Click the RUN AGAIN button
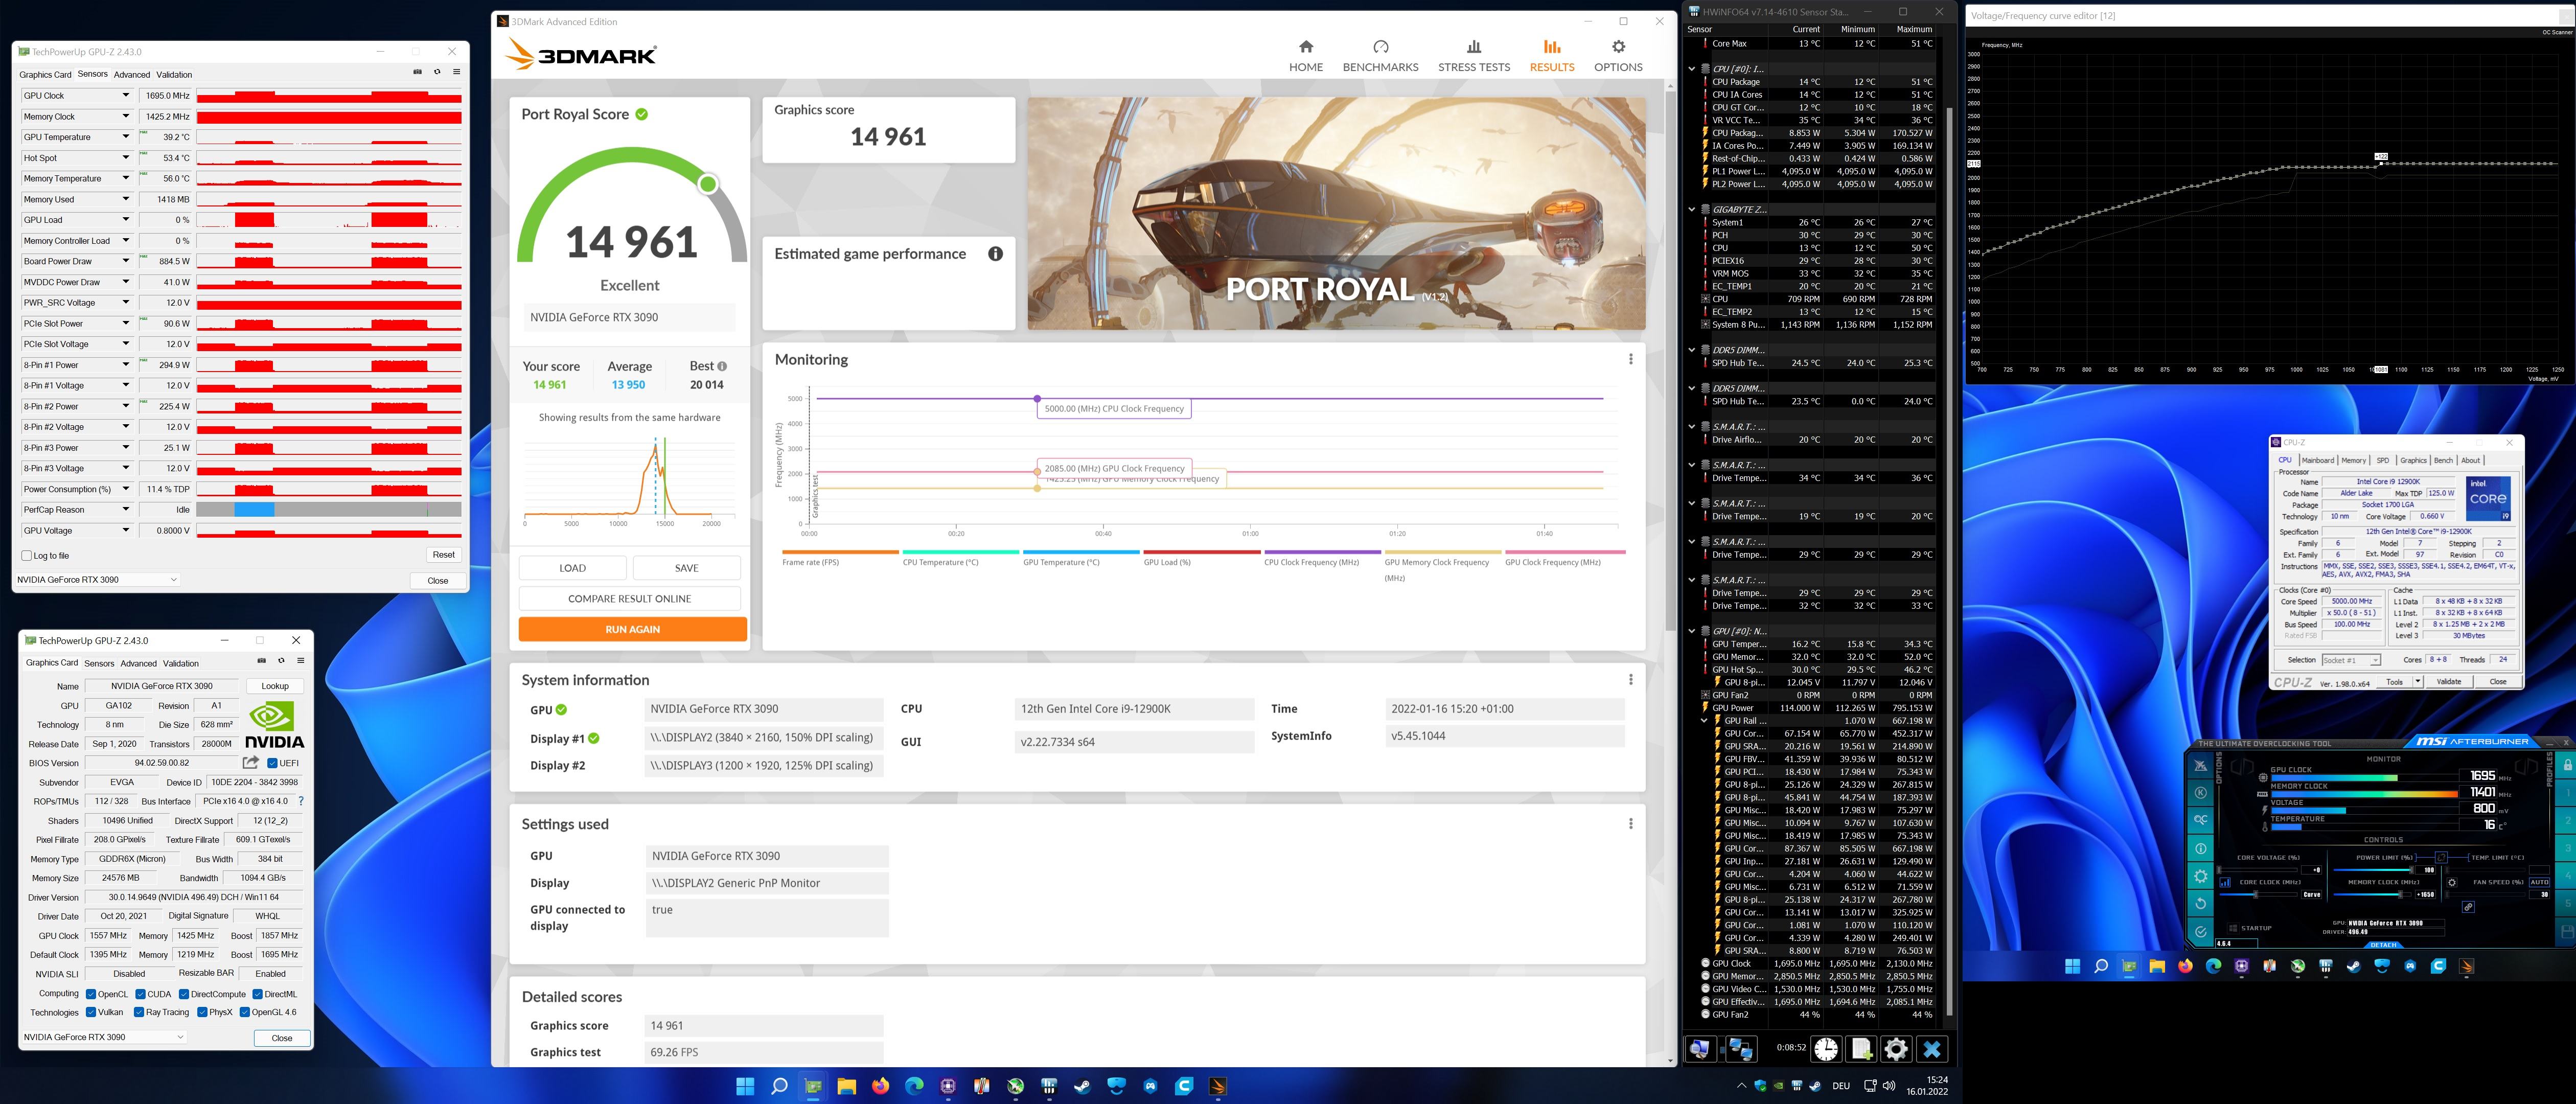Viewport: 2576px width, 1104px height. [x=632, y=629]
